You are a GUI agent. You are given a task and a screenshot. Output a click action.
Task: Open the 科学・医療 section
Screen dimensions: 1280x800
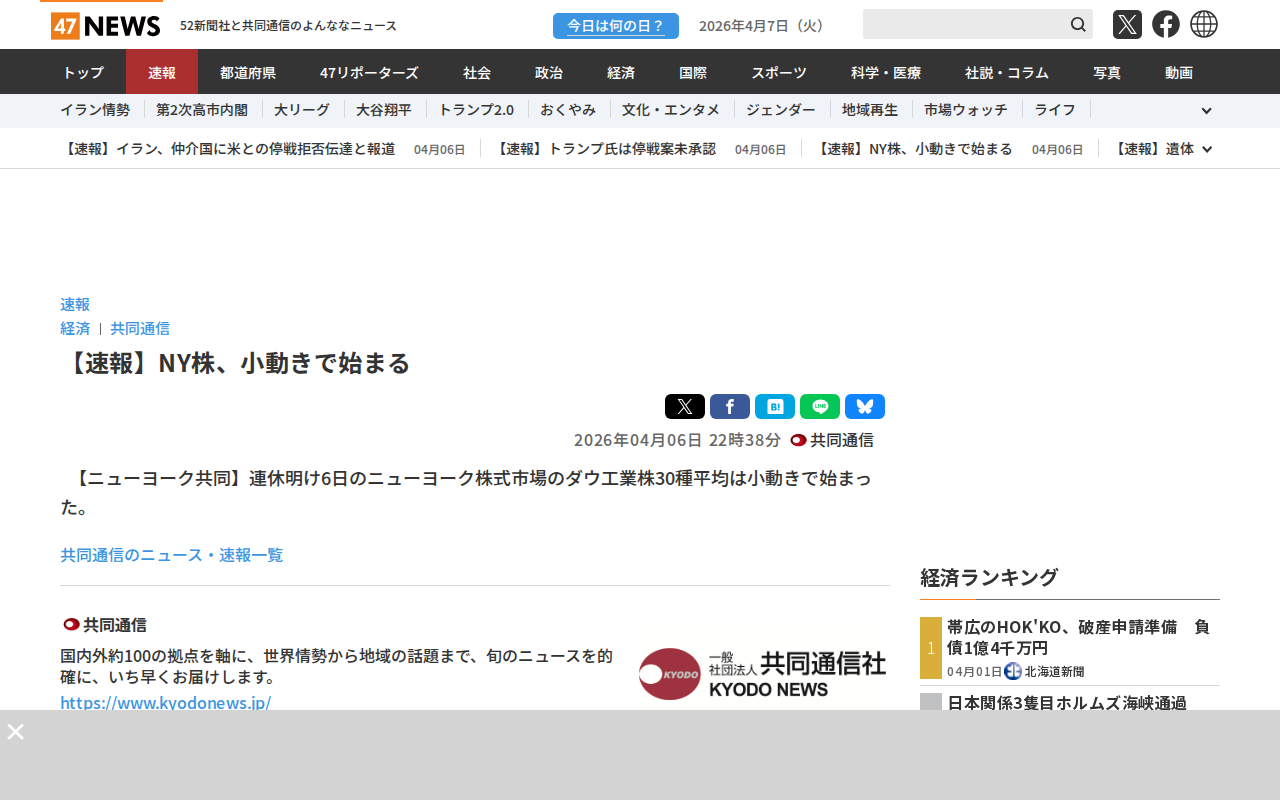(886, 72)
